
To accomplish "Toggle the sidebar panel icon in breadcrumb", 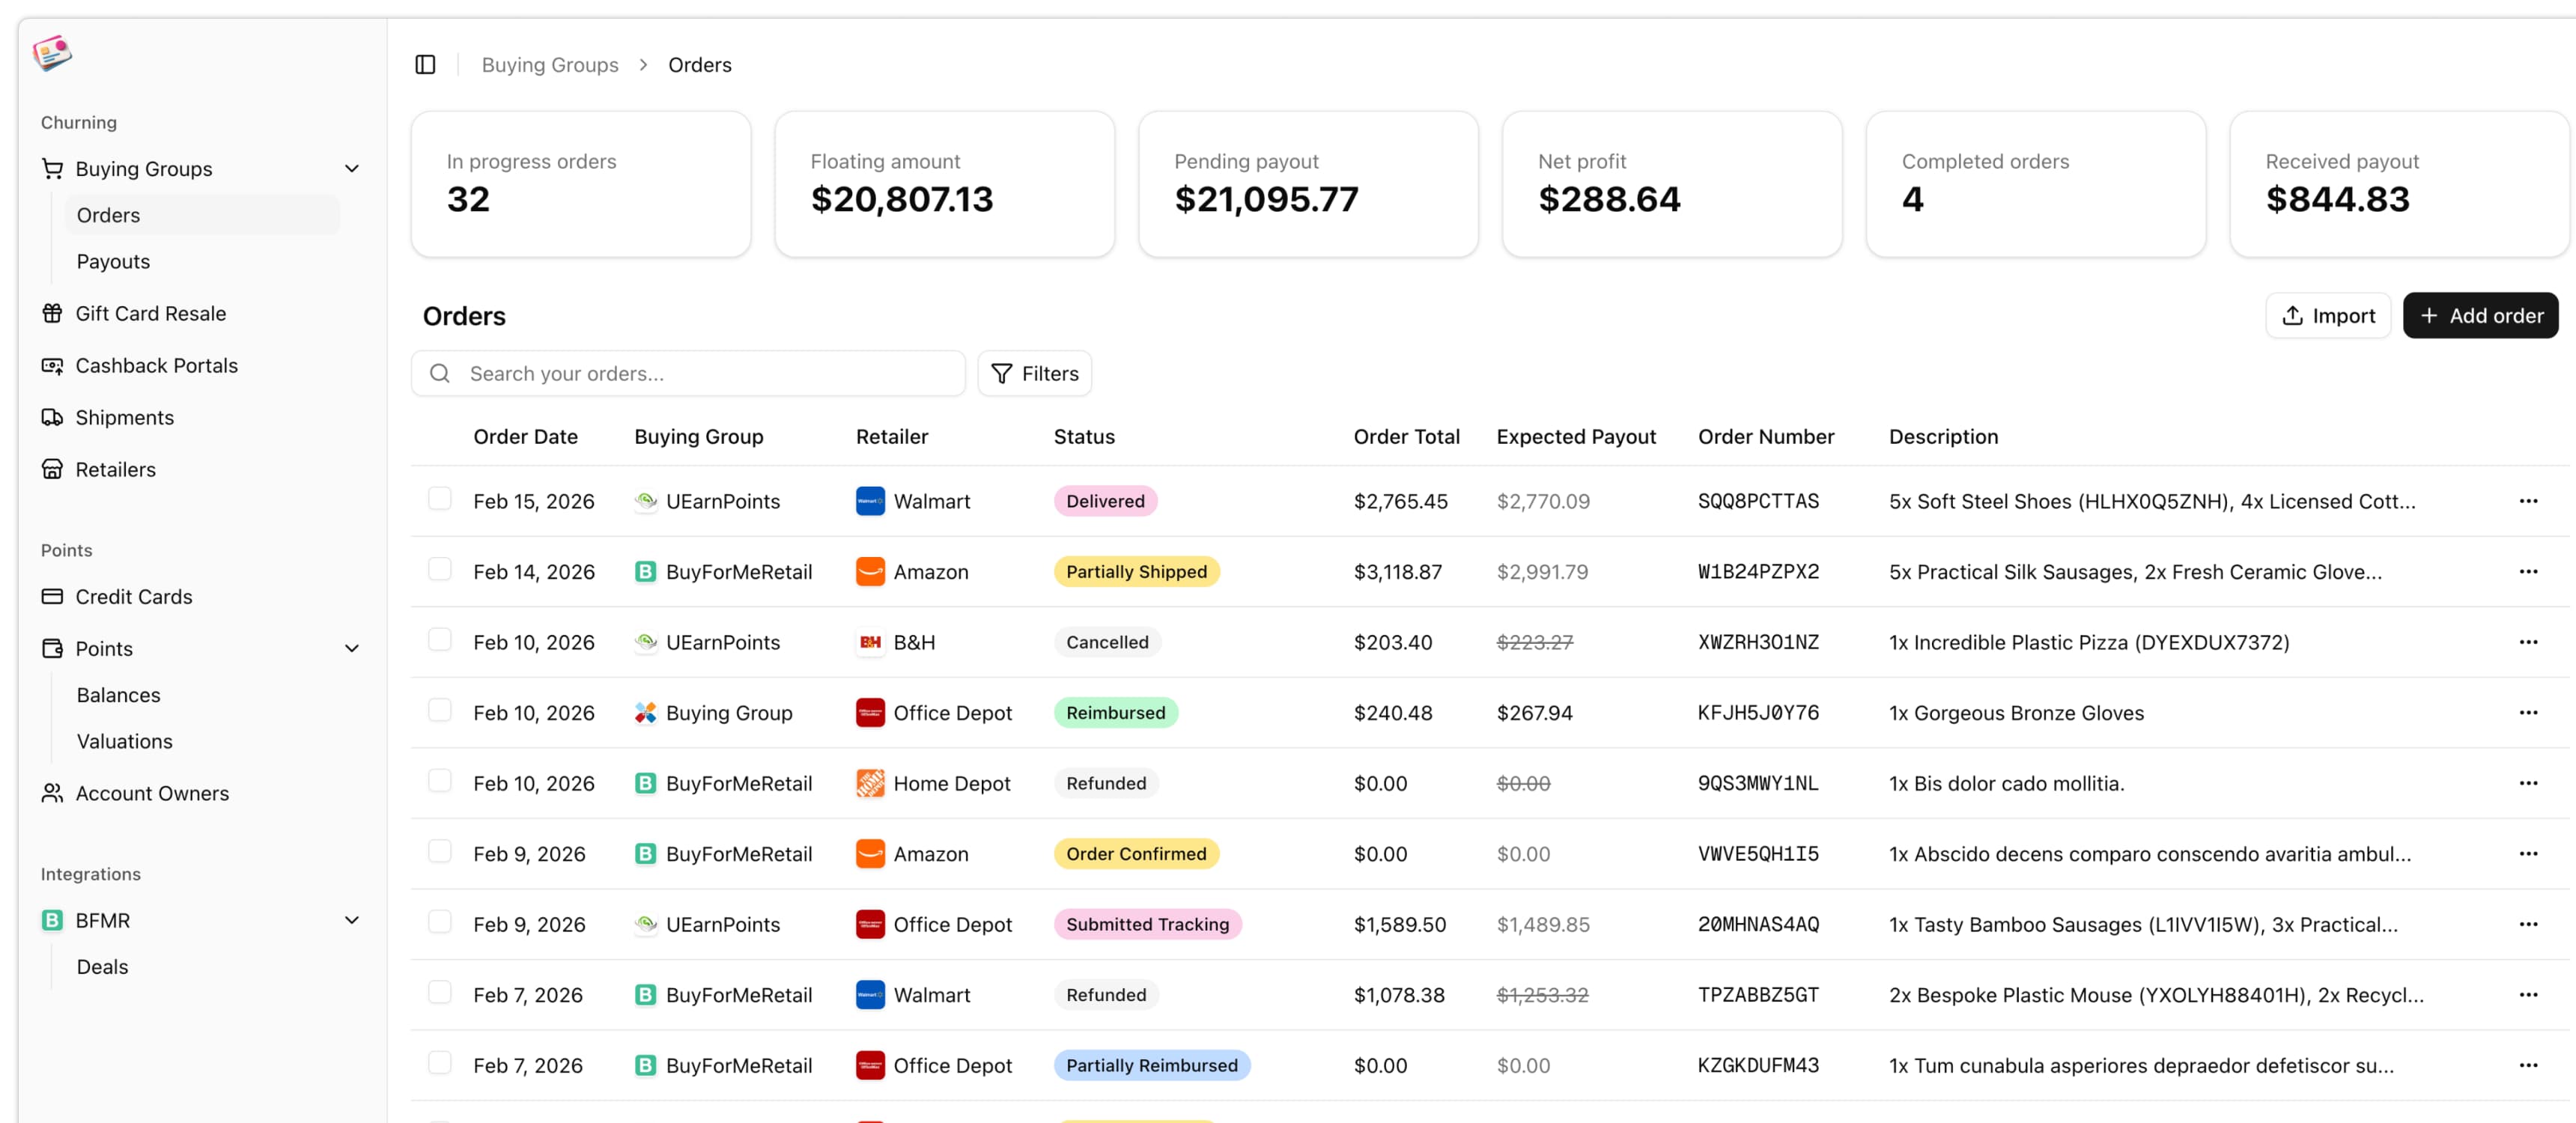I will (x=425, y=64).
